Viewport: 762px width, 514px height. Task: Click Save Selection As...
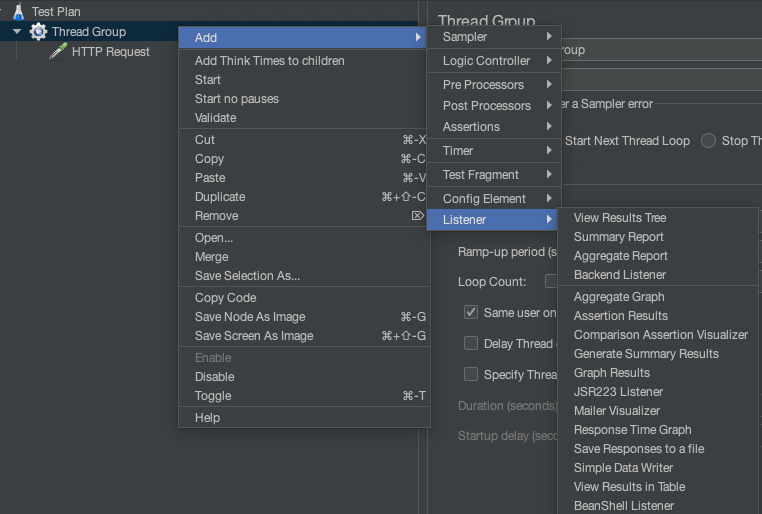[x=305, y=275]
